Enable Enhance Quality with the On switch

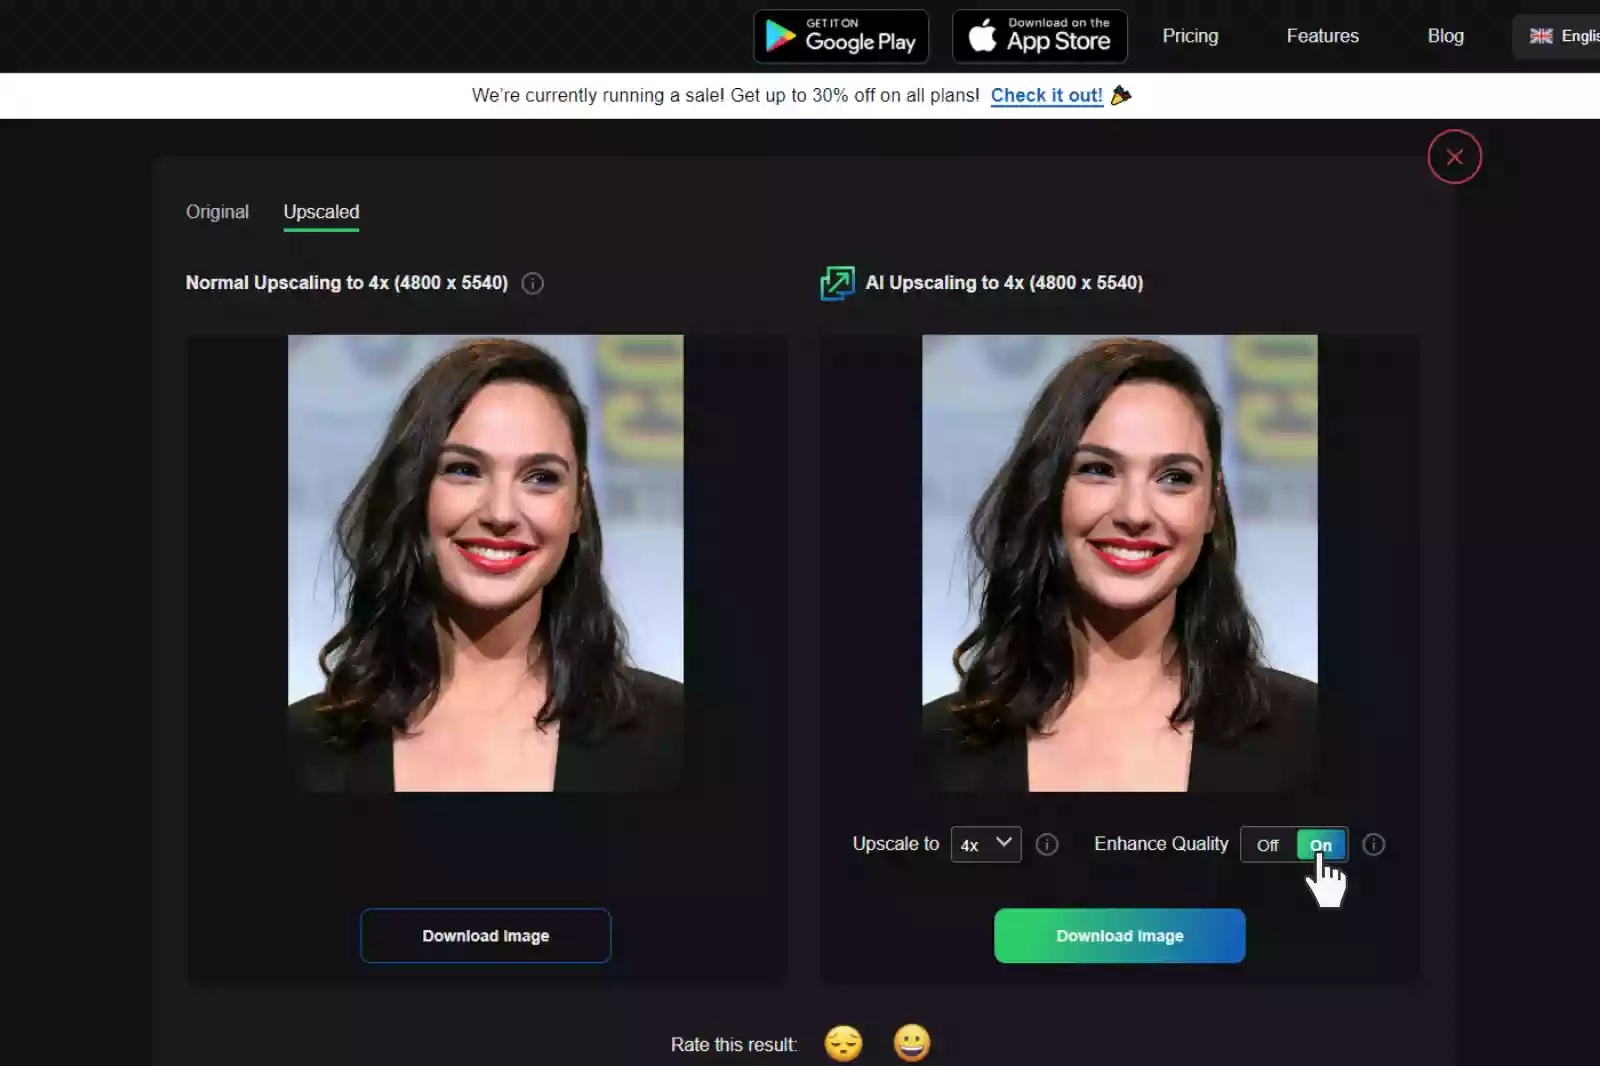[1320, 845]
